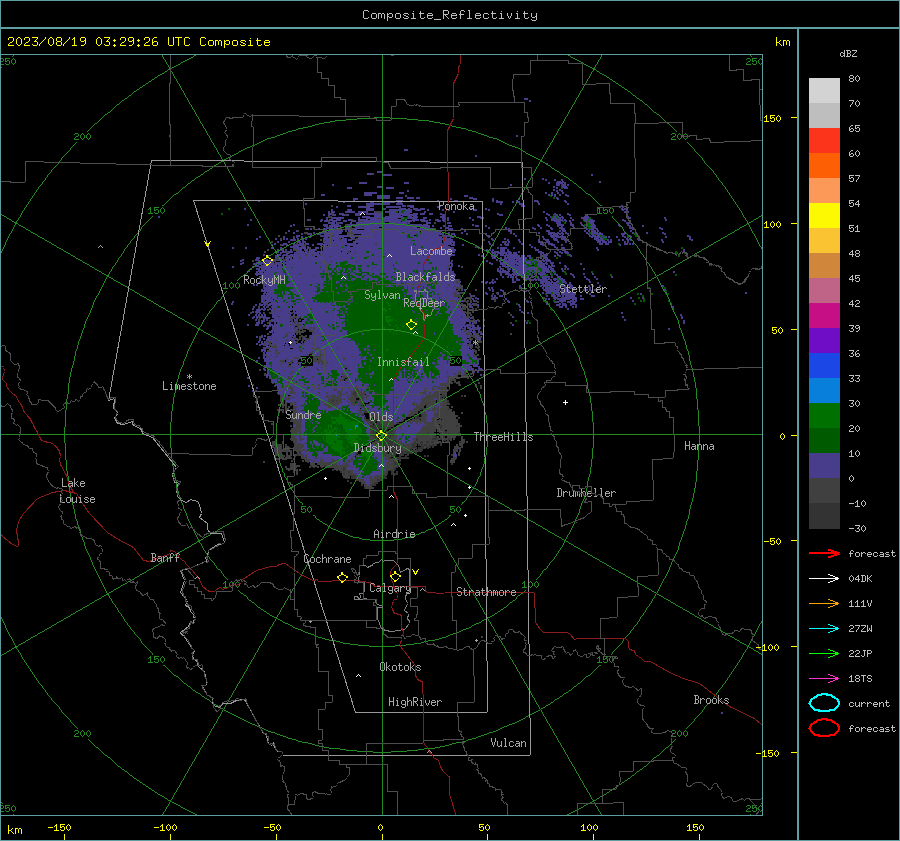Select the yellow 51-54 dBZ swatch
The height and width of the screenshot is (841, 900).
click(x=824, y=215)
